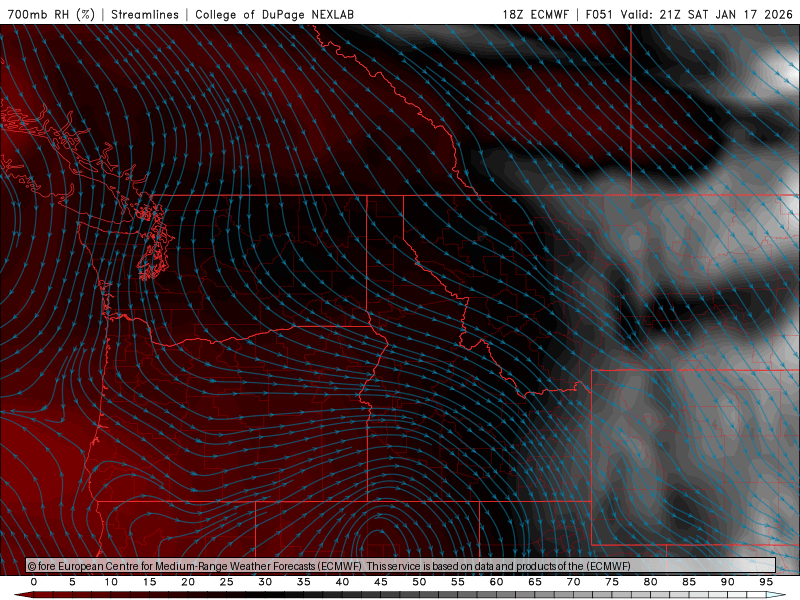Image resolution: width=800 pixels, height=600 pixels.
Task: Click the 0 value on the colorbar scale
Action: pyautogui.click(x=34, y=582)
